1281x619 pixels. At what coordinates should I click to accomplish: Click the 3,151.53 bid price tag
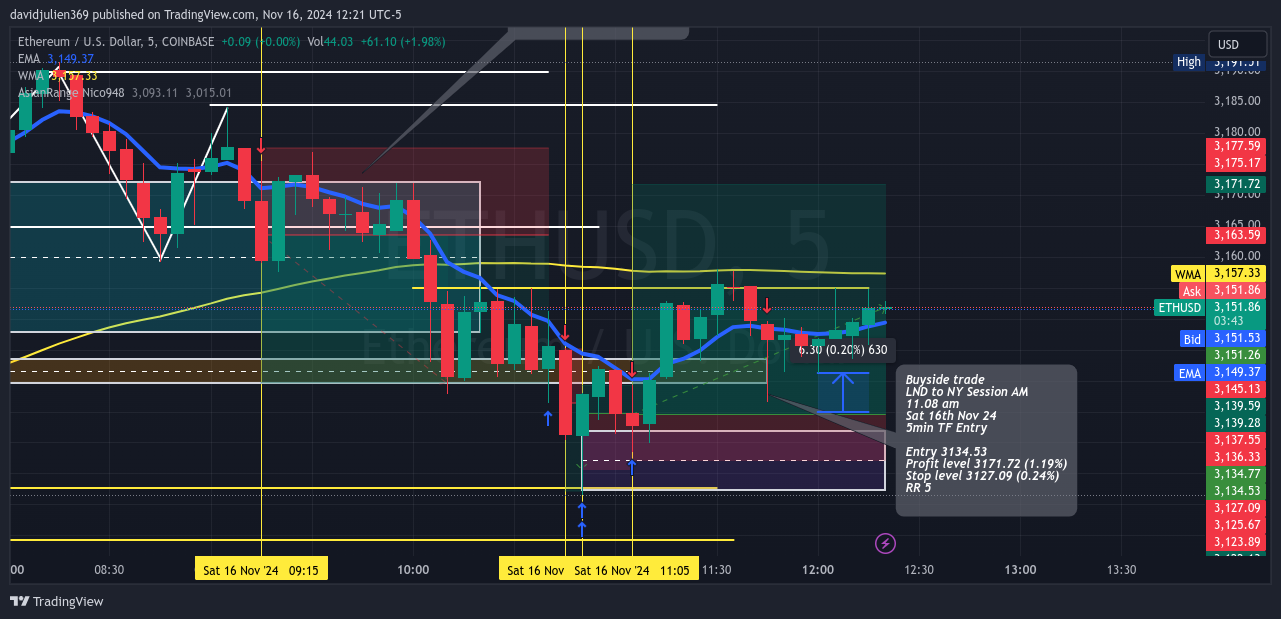pos(1236,340)
